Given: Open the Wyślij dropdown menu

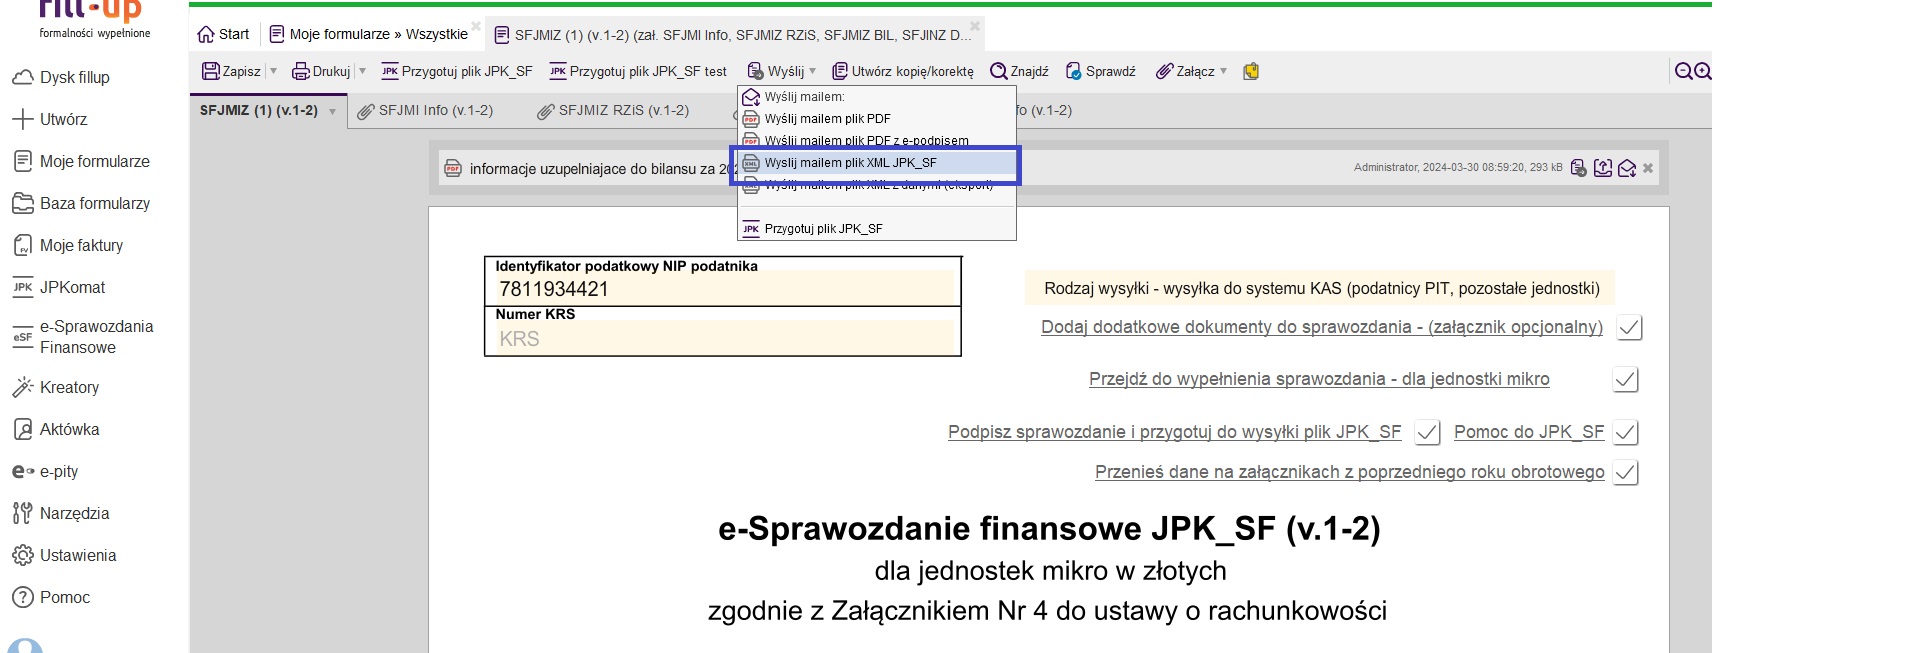Looking at the screenshot, I should tap(782, 71).
